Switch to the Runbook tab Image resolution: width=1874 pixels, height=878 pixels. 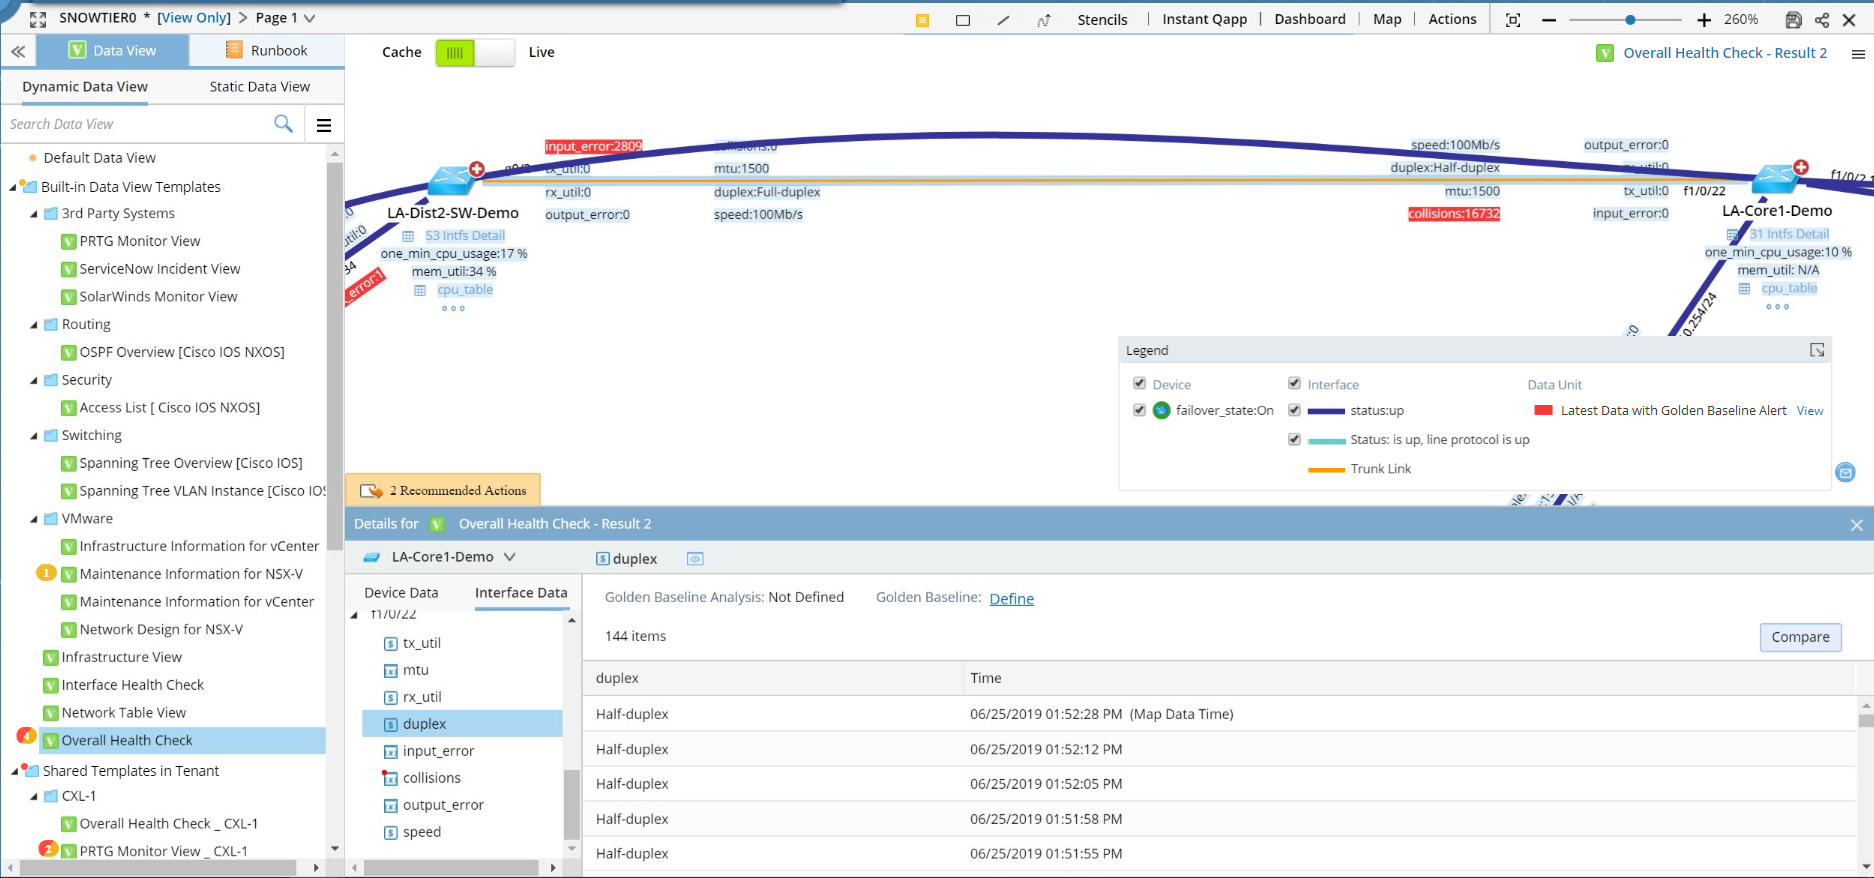tap(267, 51)
